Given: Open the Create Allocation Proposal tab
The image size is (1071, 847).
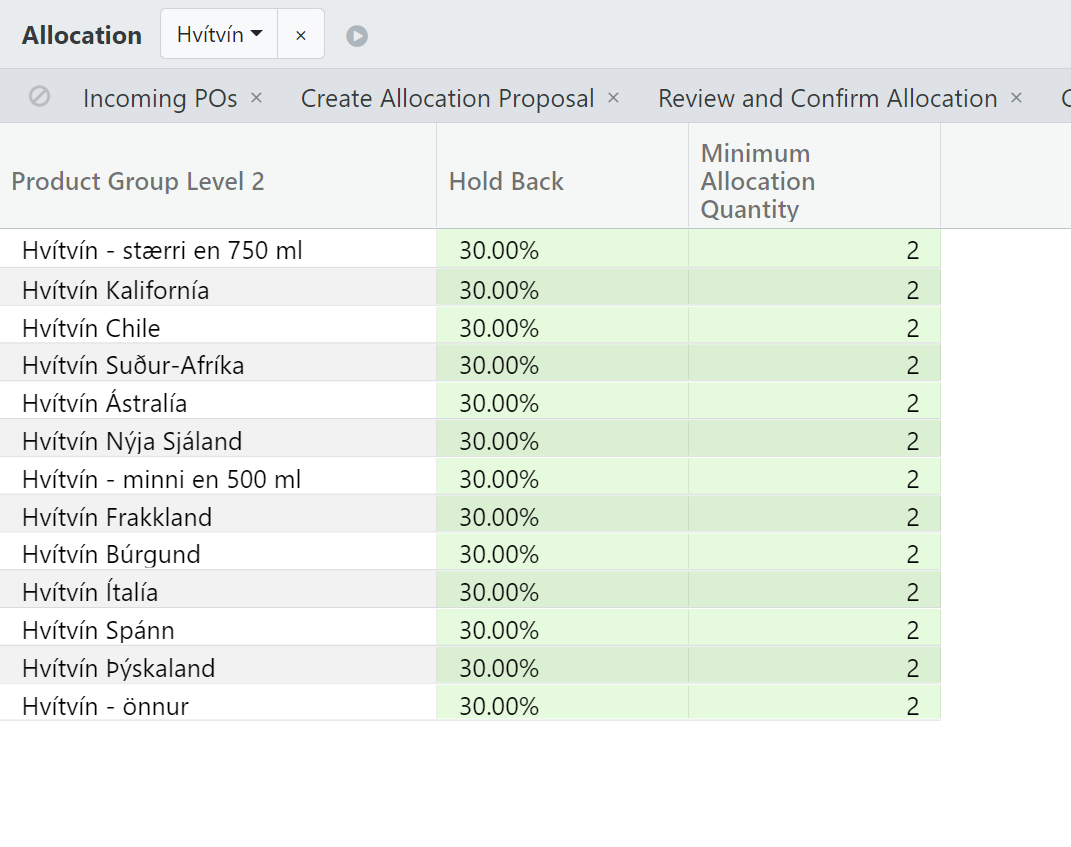Looking at the screenshot, I should pos(447,98).
